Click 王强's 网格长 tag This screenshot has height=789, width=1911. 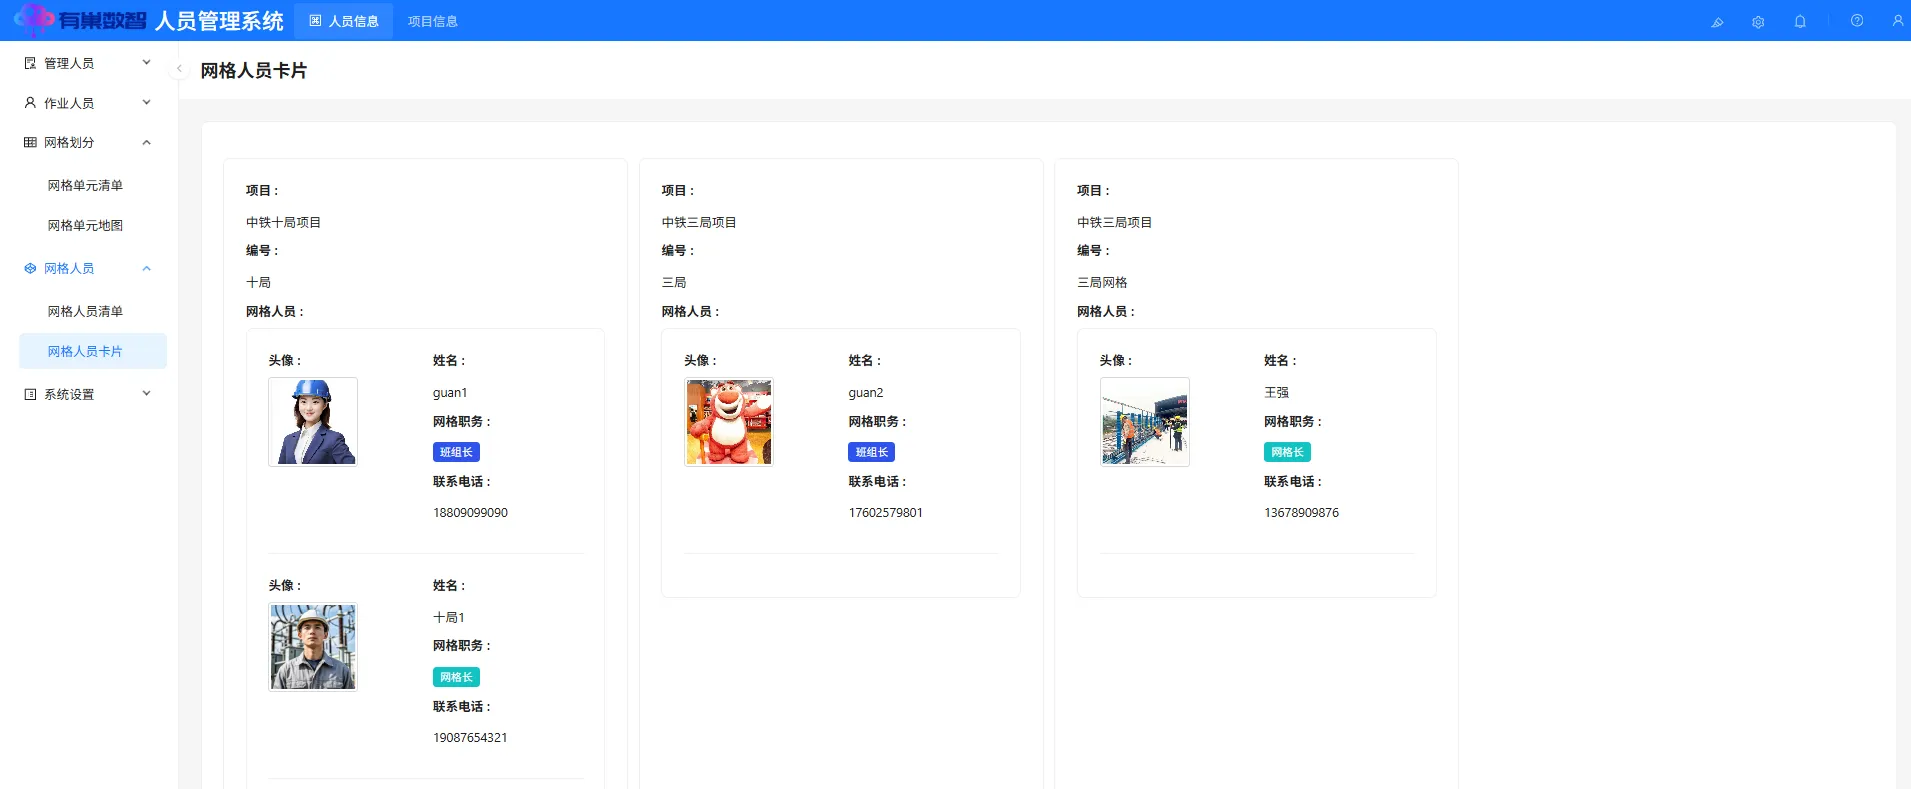click(x=1287, y=452)
